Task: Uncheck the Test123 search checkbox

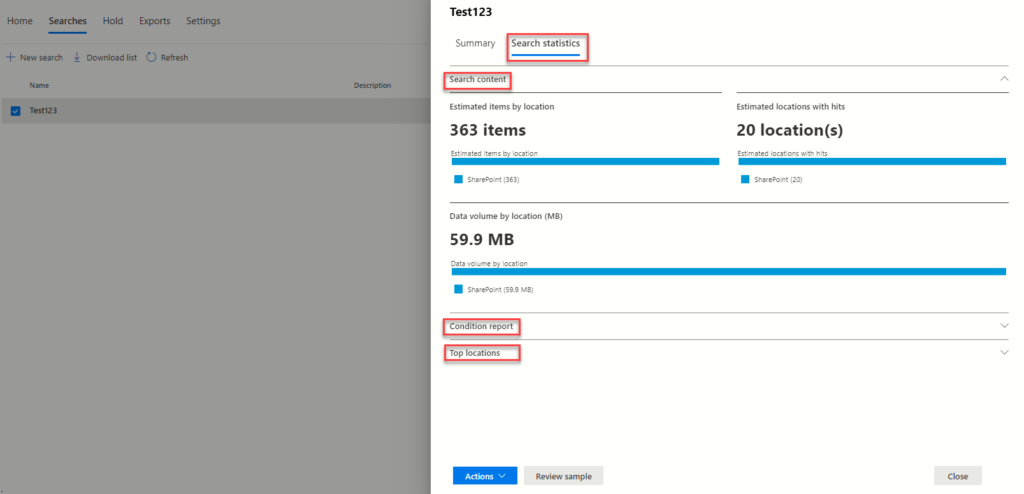Action: 15,111
